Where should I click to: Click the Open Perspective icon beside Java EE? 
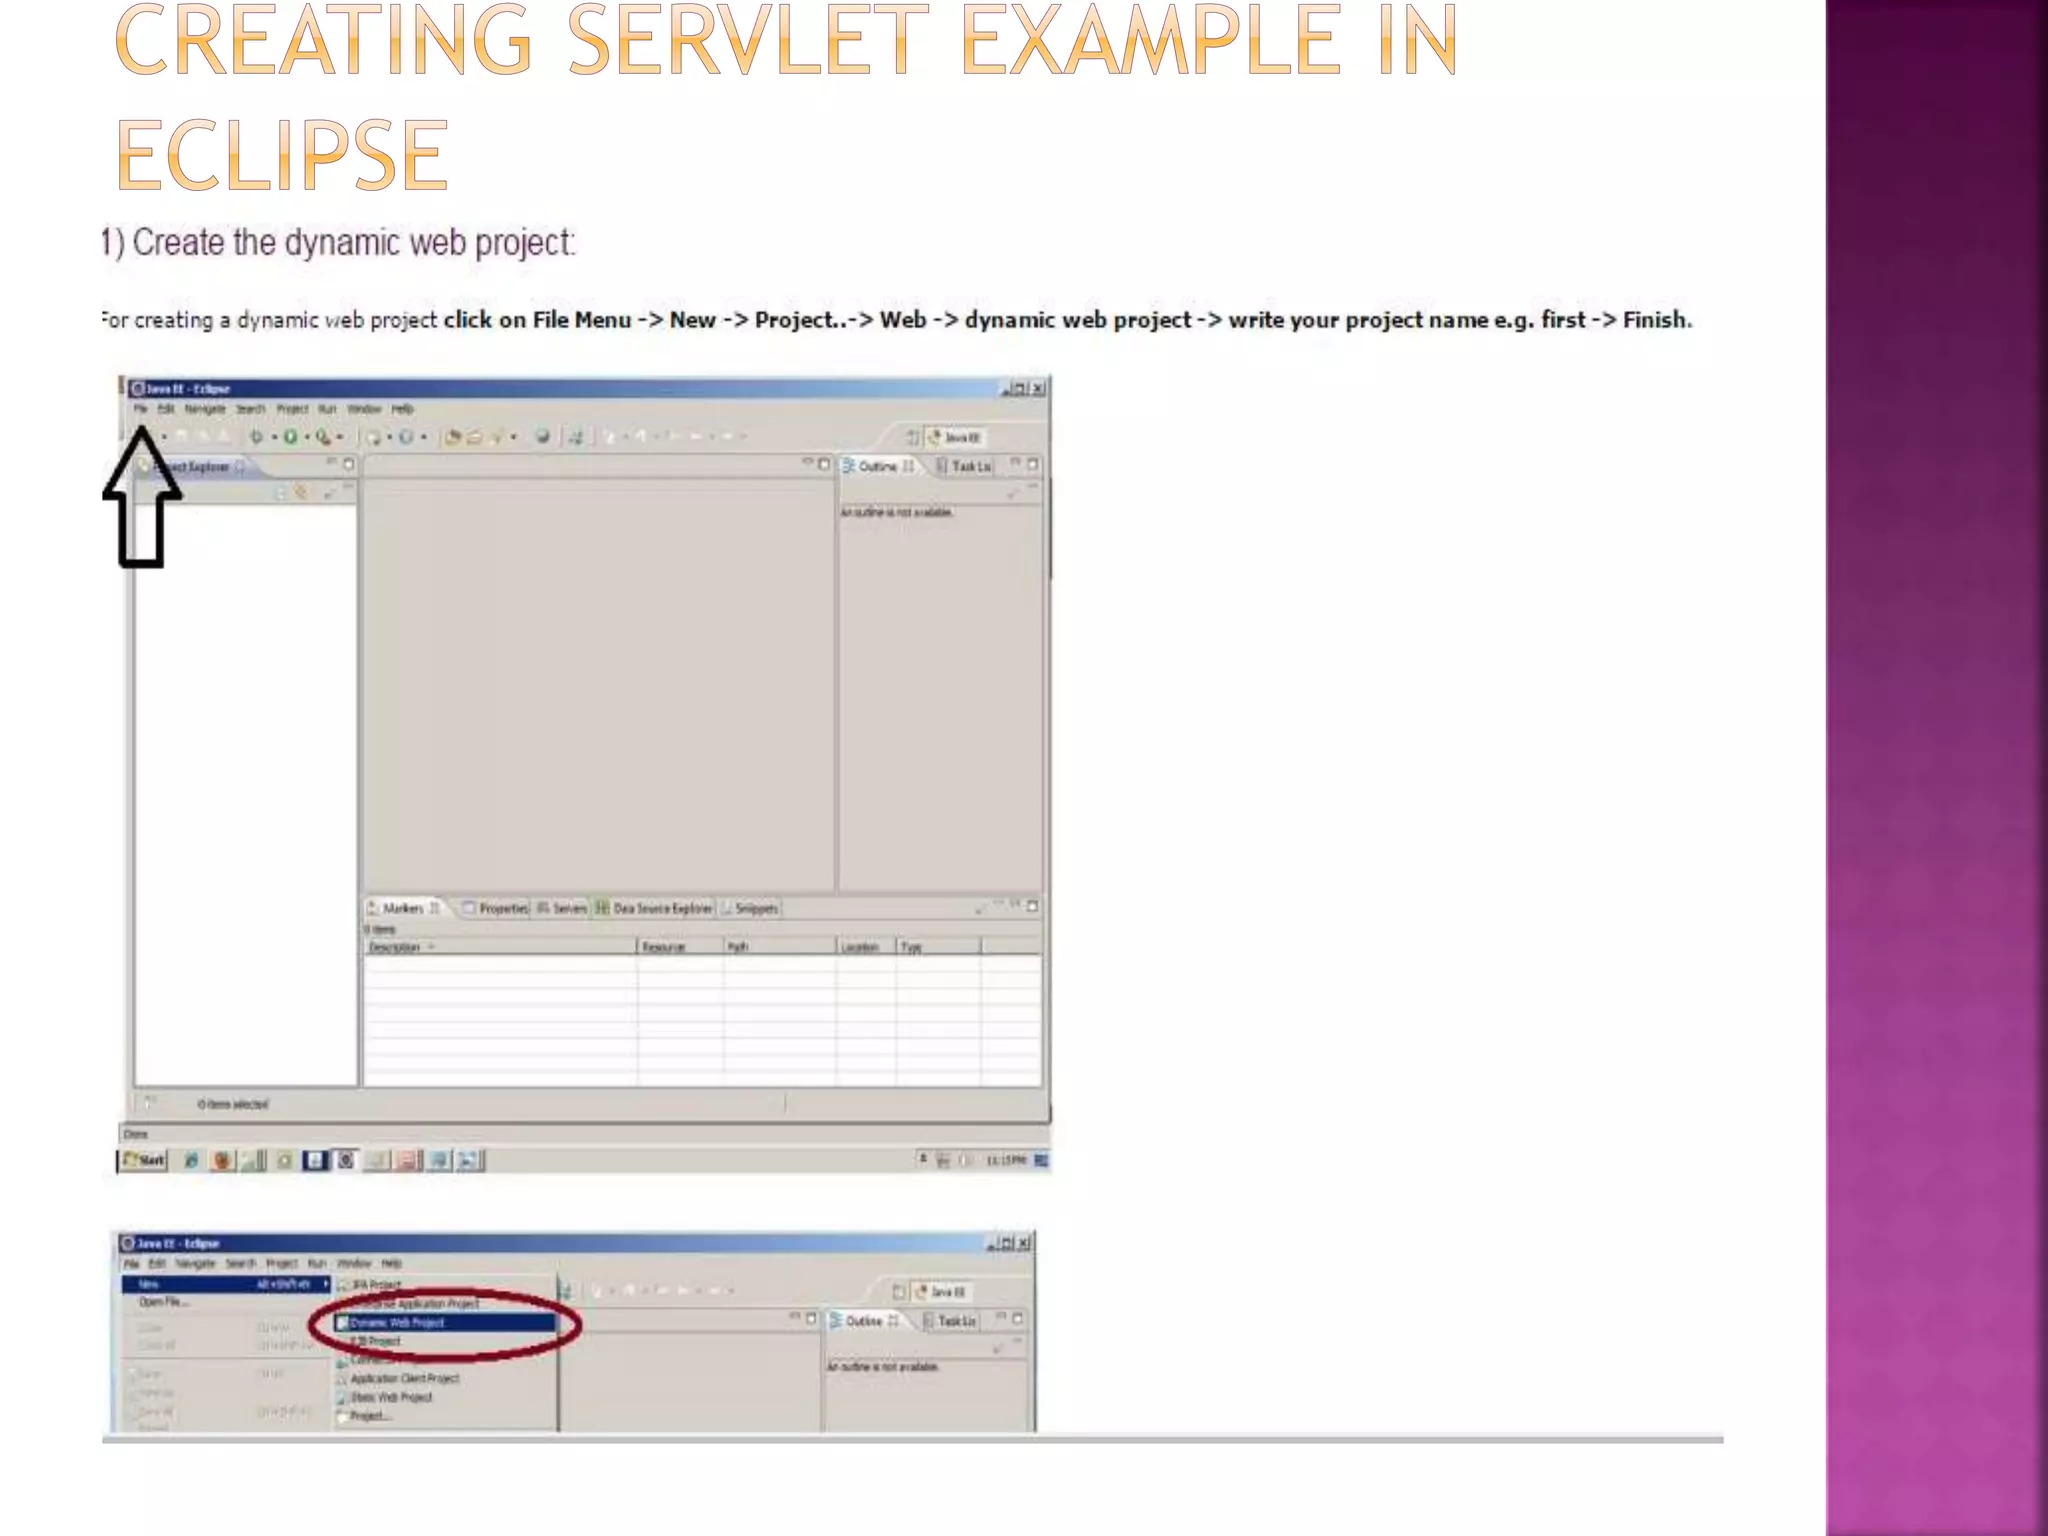pyautogui.click(x=912, y=437)
